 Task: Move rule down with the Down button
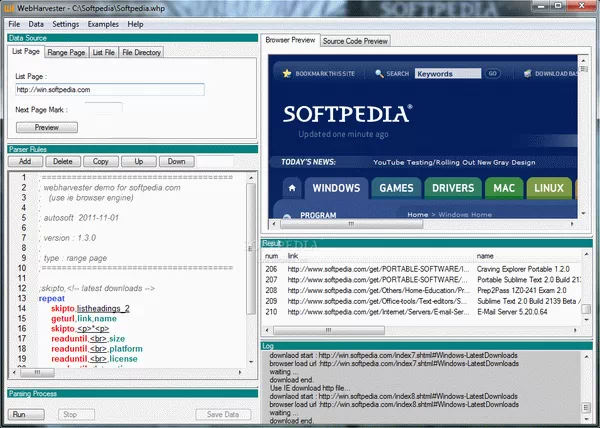pos(176,161)
